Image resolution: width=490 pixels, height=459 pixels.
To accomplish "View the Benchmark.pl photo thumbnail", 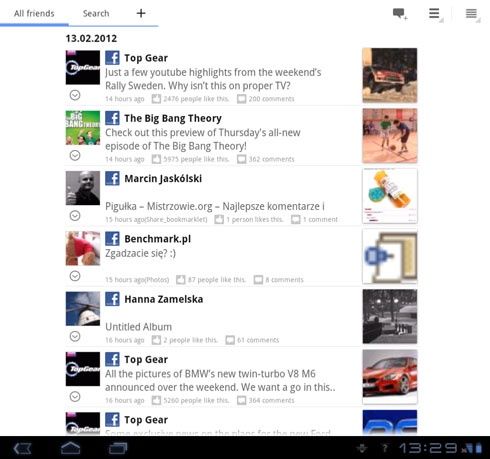I will (x=390, y=256).
